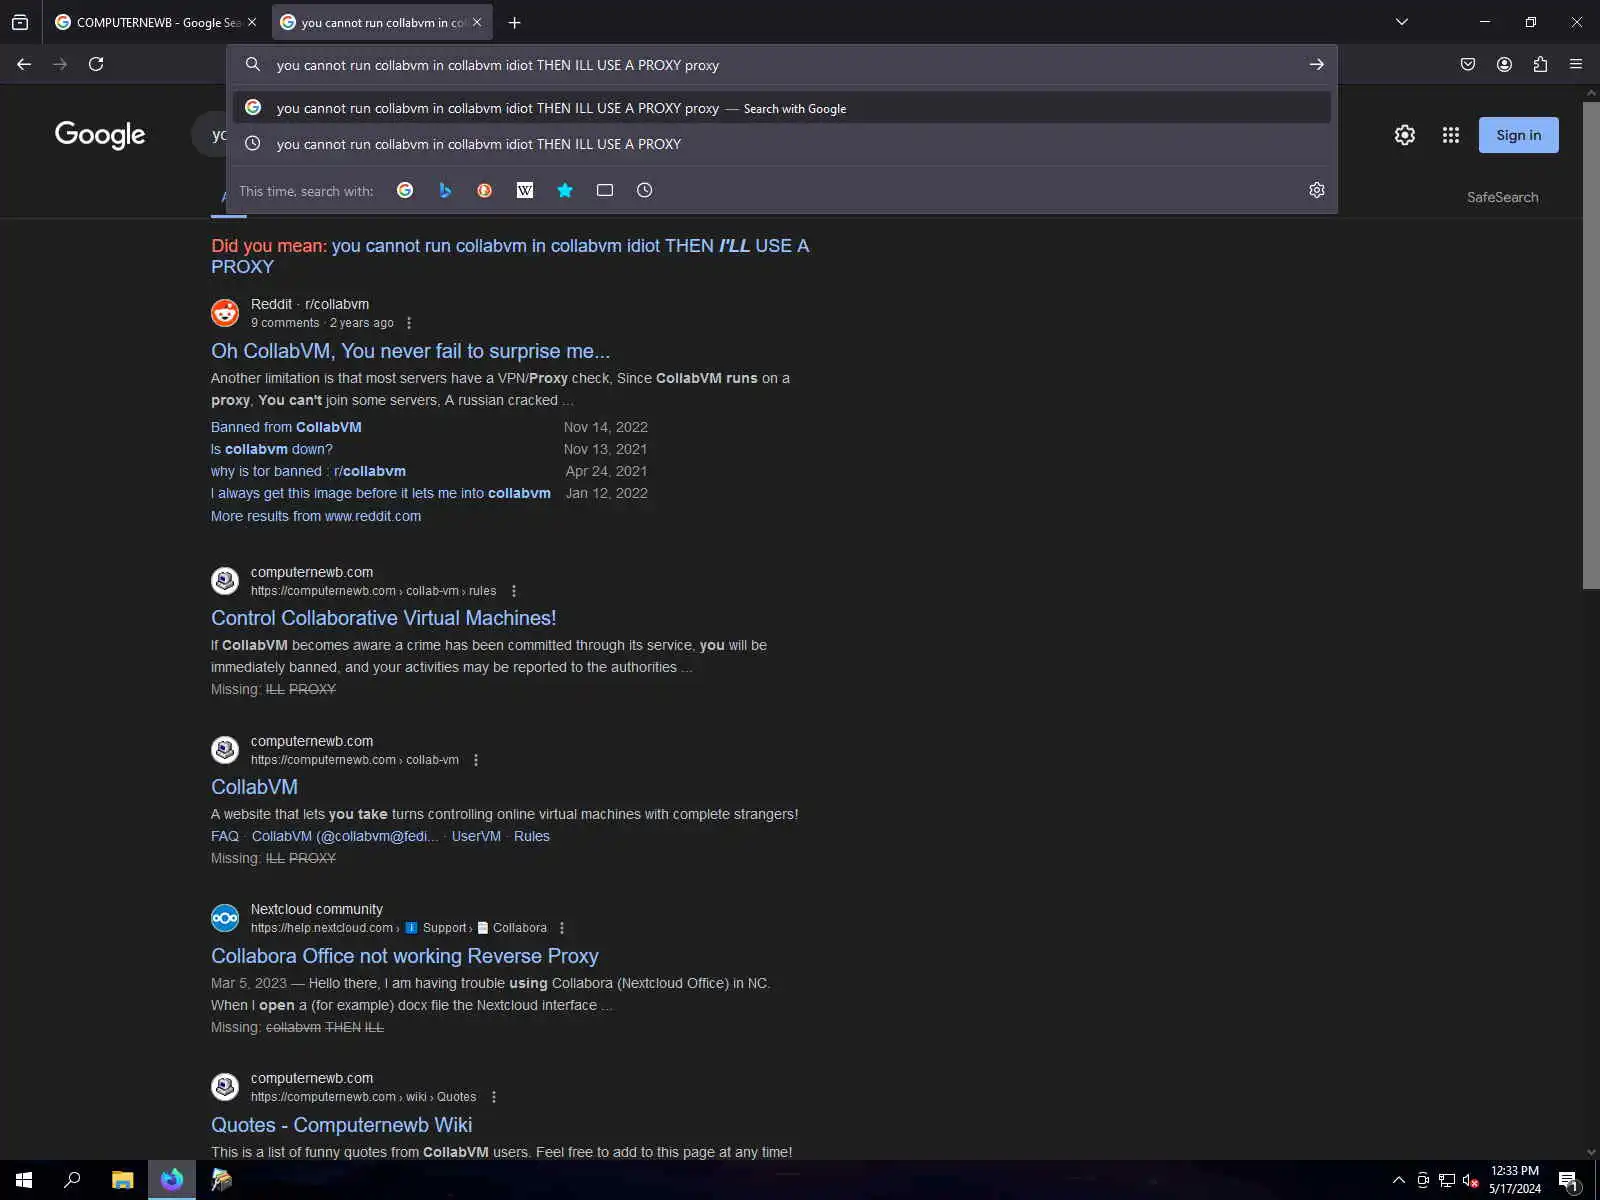Open the list all tabs dropdown
Image resolution: width=1600 pixels, height=1200 pixels.
1402,22
